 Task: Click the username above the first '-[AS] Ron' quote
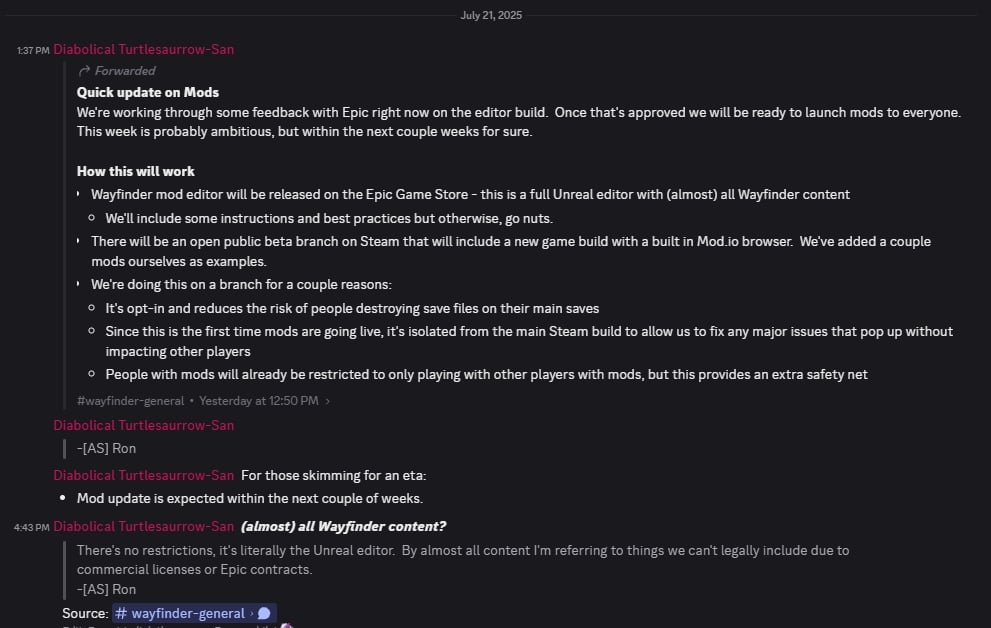pyautogui.click(x=144, y=425)
